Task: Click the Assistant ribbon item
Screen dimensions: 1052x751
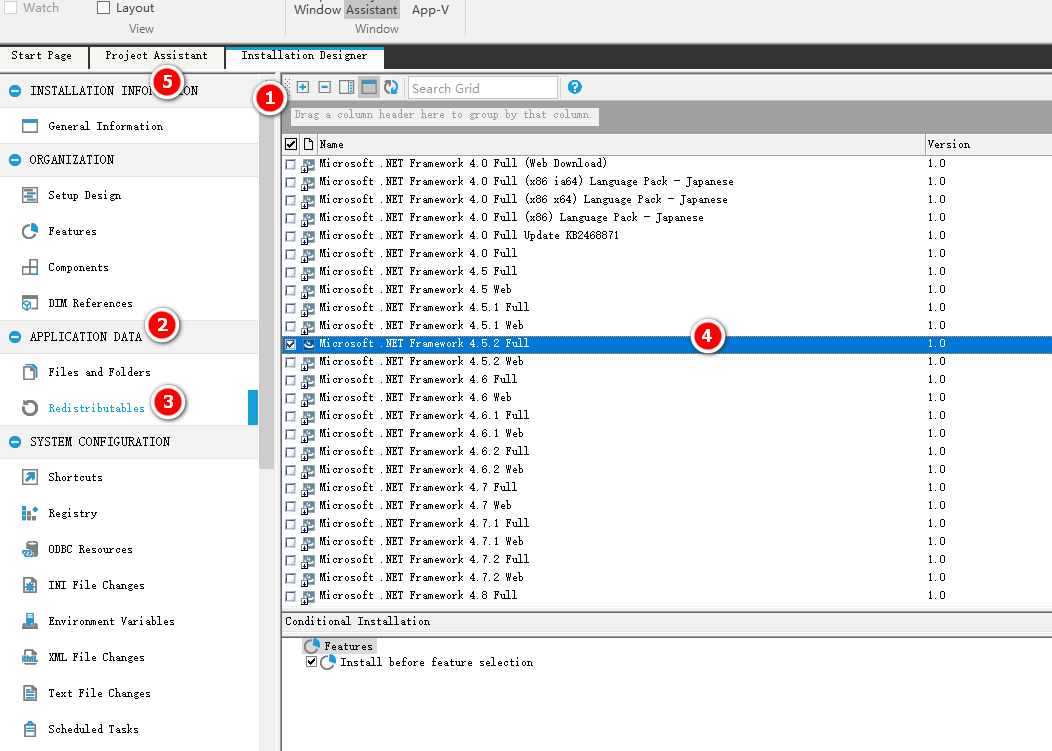Action: coord(372,9)
